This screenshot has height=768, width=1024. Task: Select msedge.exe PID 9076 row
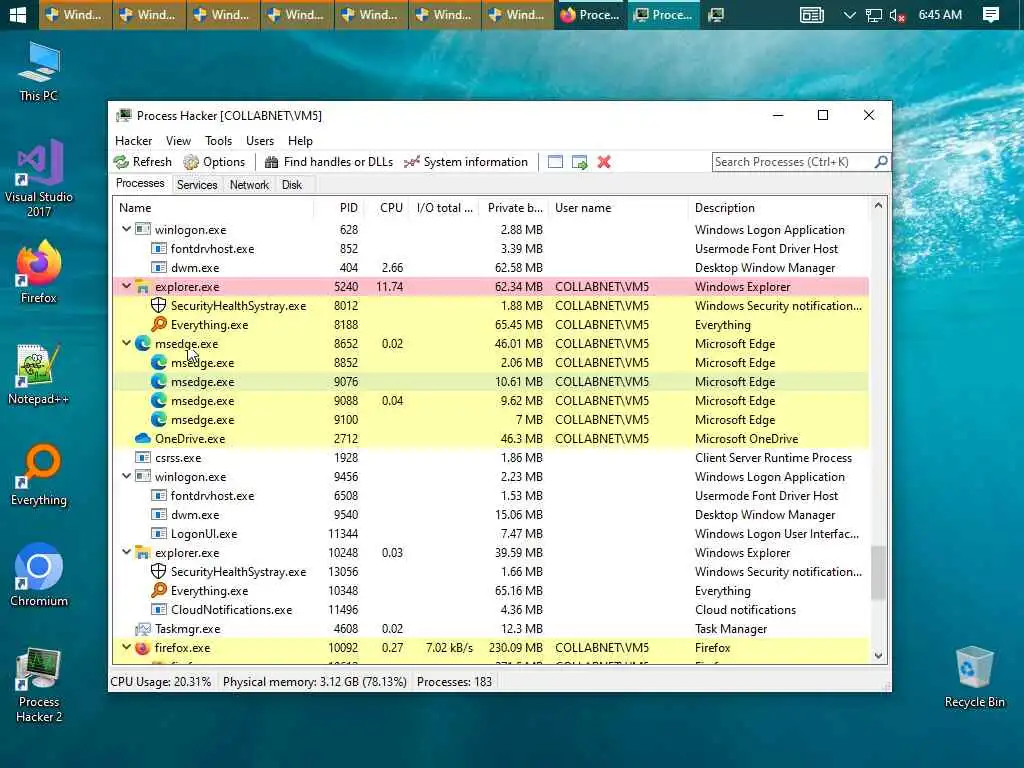[x=491, y=382]
